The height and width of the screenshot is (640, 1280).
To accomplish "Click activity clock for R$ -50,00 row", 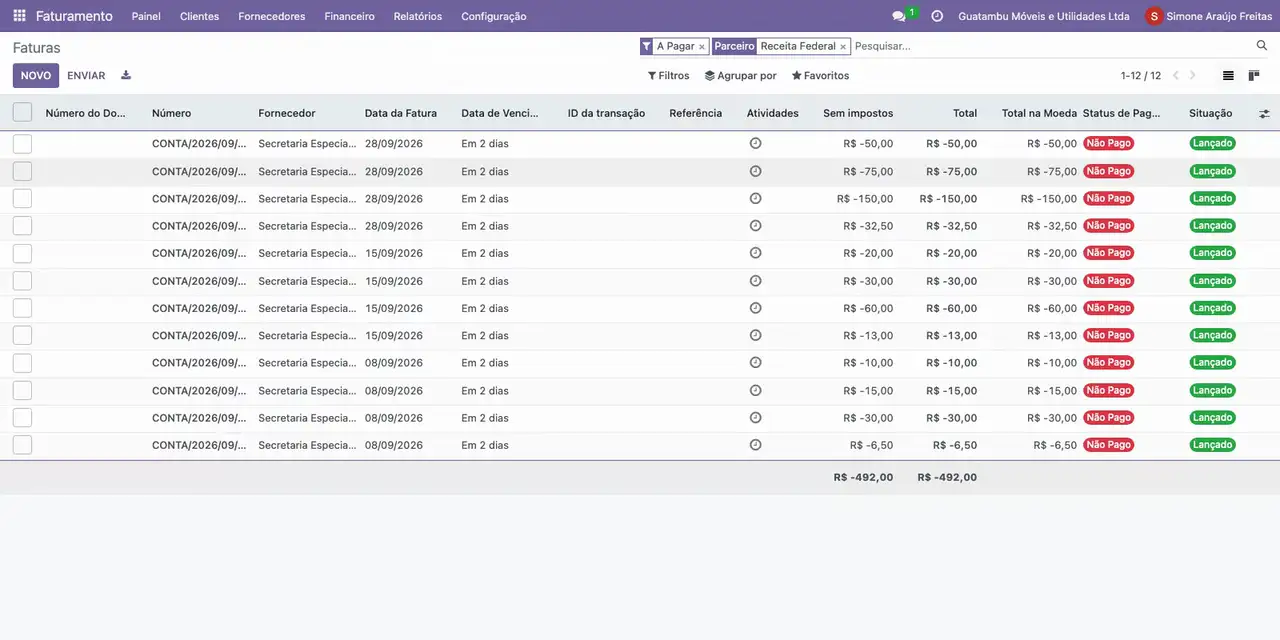I will [755, 143].
